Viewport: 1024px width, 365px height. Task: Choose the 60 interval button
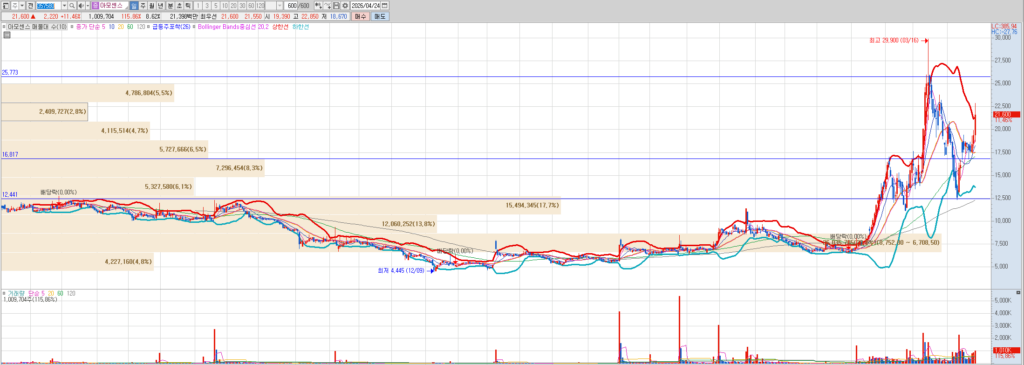point(251,5)
